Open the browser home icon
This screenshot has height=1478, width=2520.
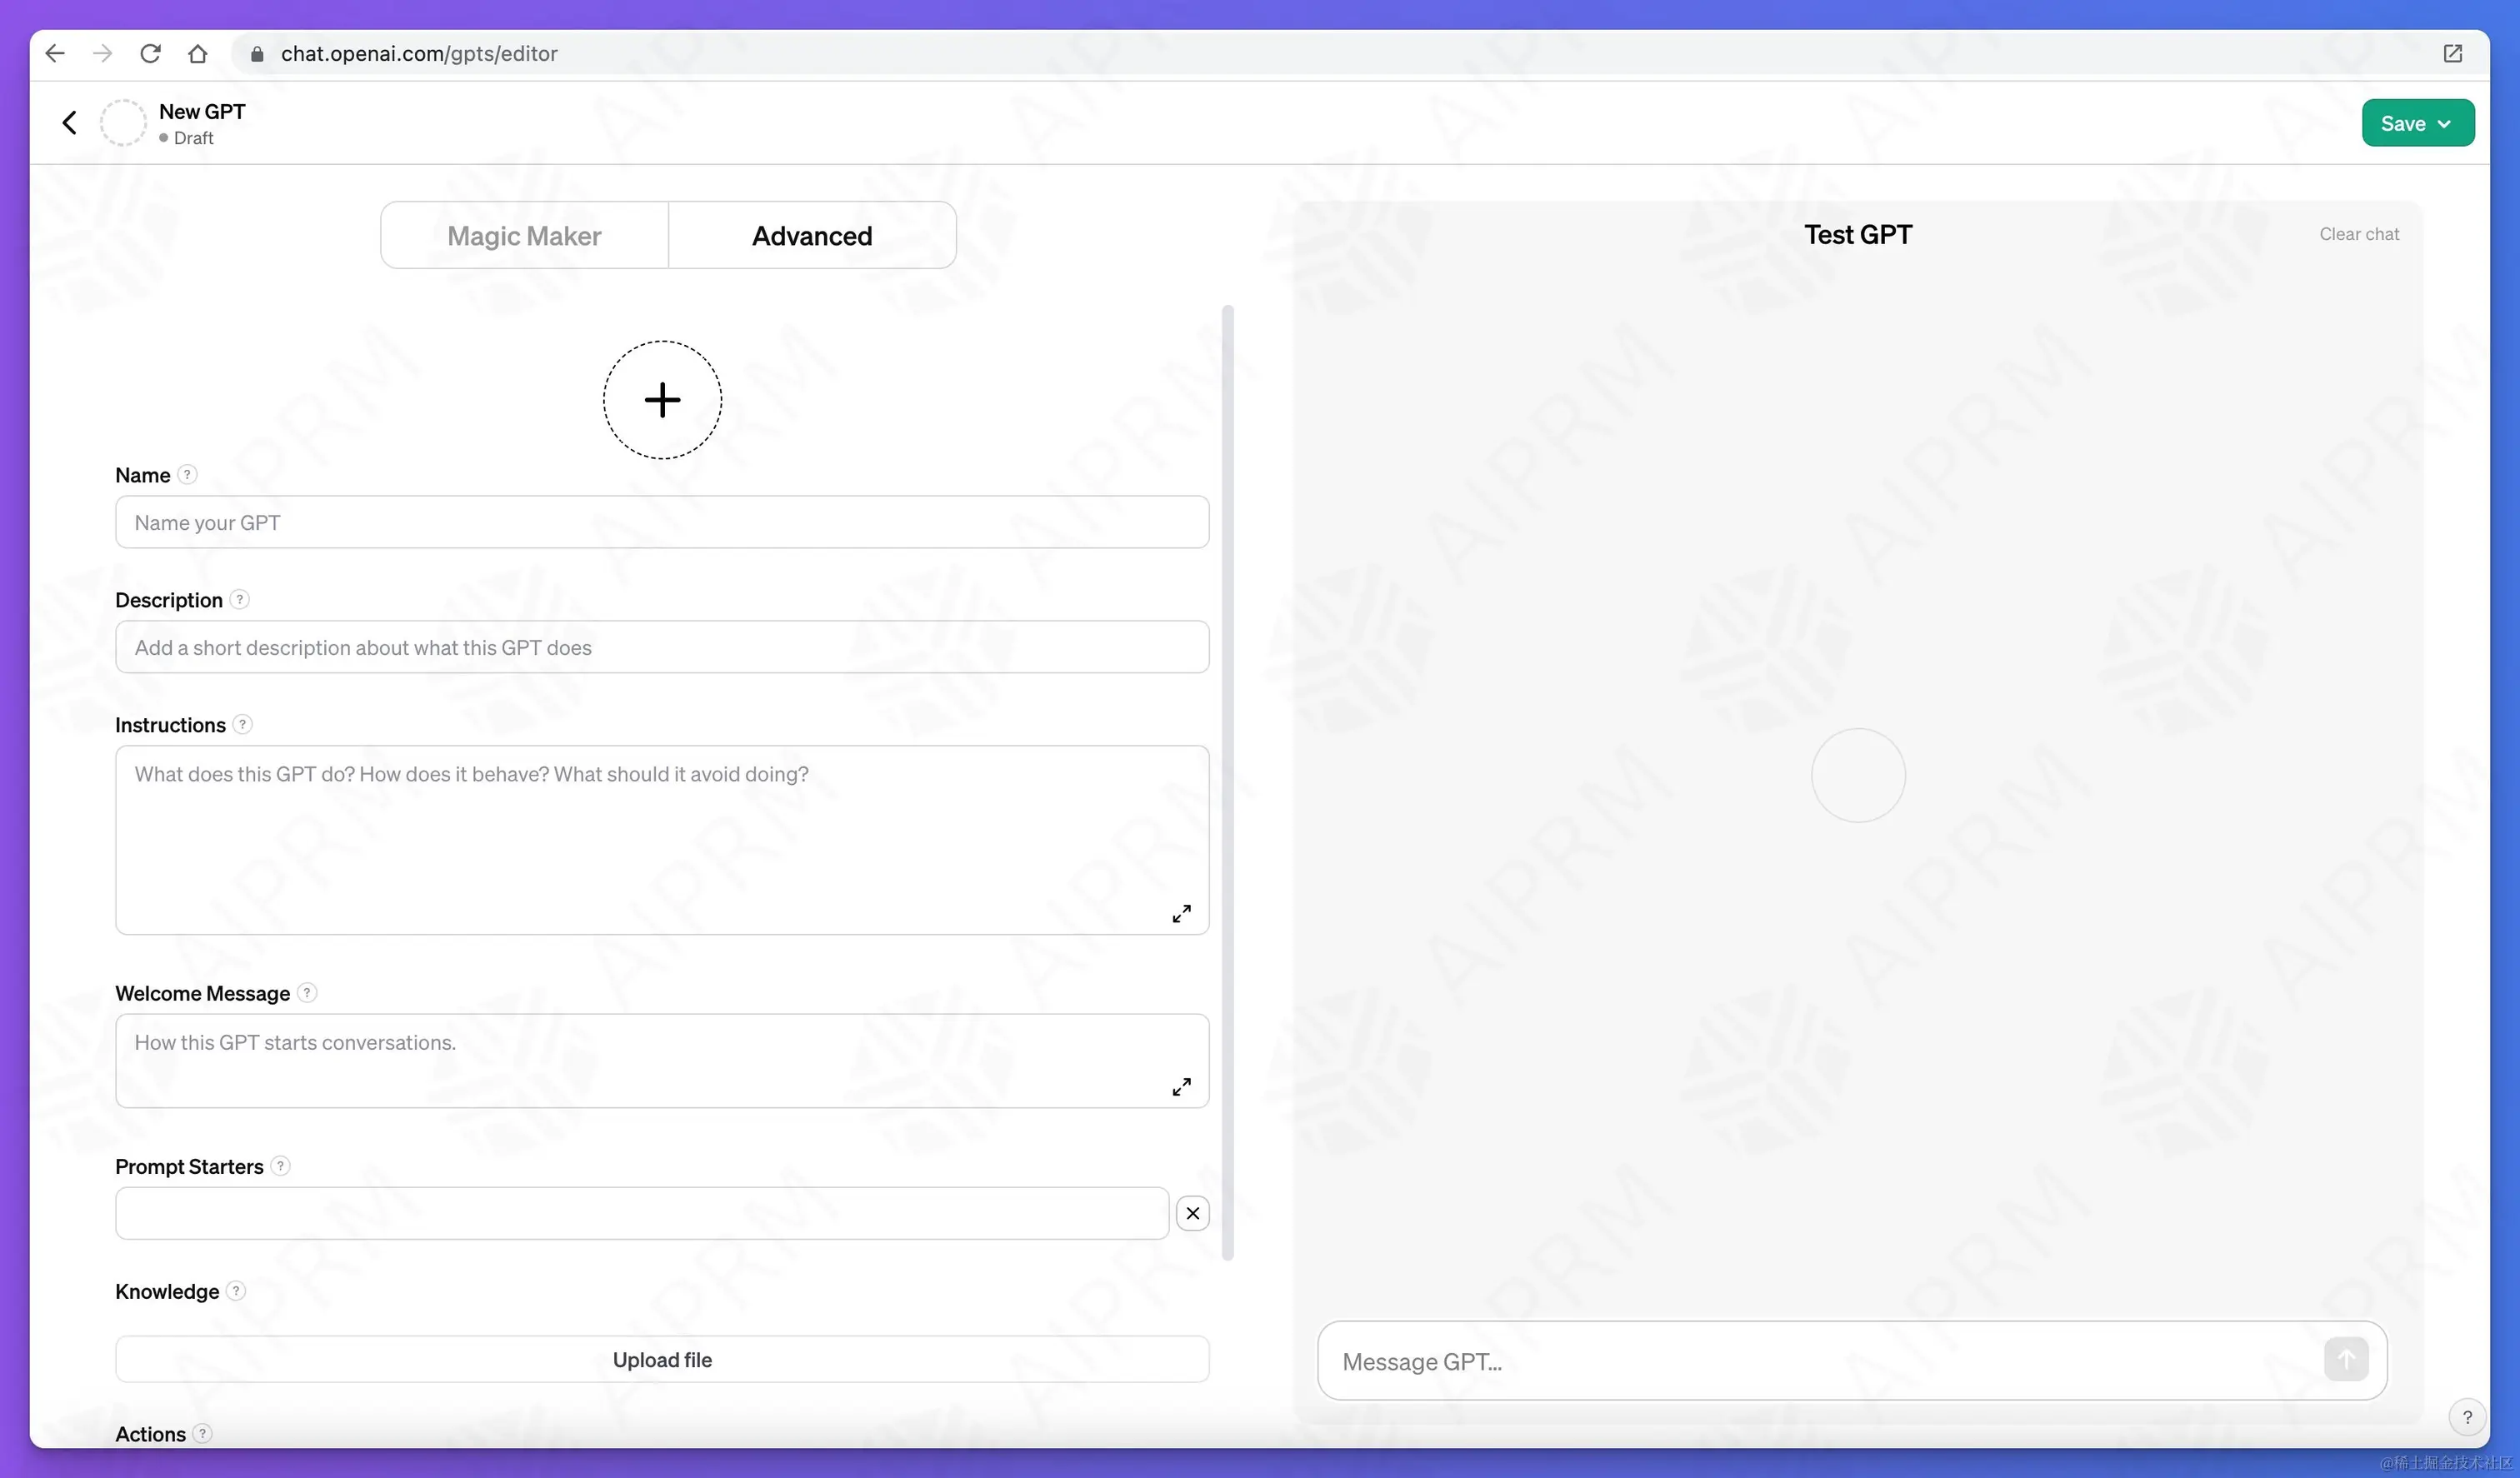(x=198, y=54)
